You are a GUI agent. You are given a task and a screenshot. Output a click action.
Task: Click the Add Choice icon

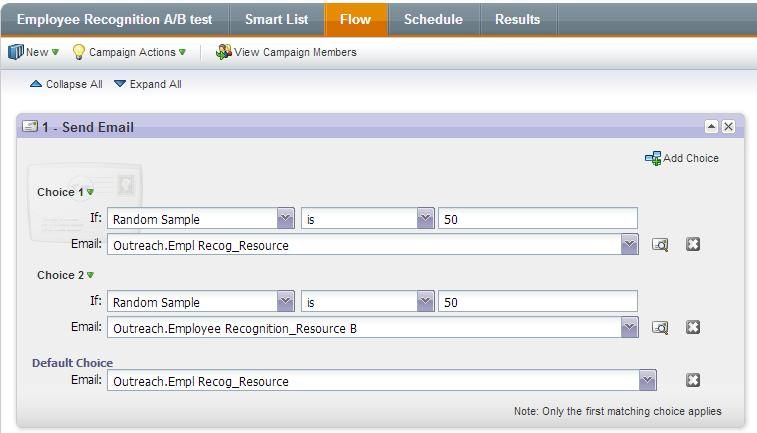pos(652,158)
